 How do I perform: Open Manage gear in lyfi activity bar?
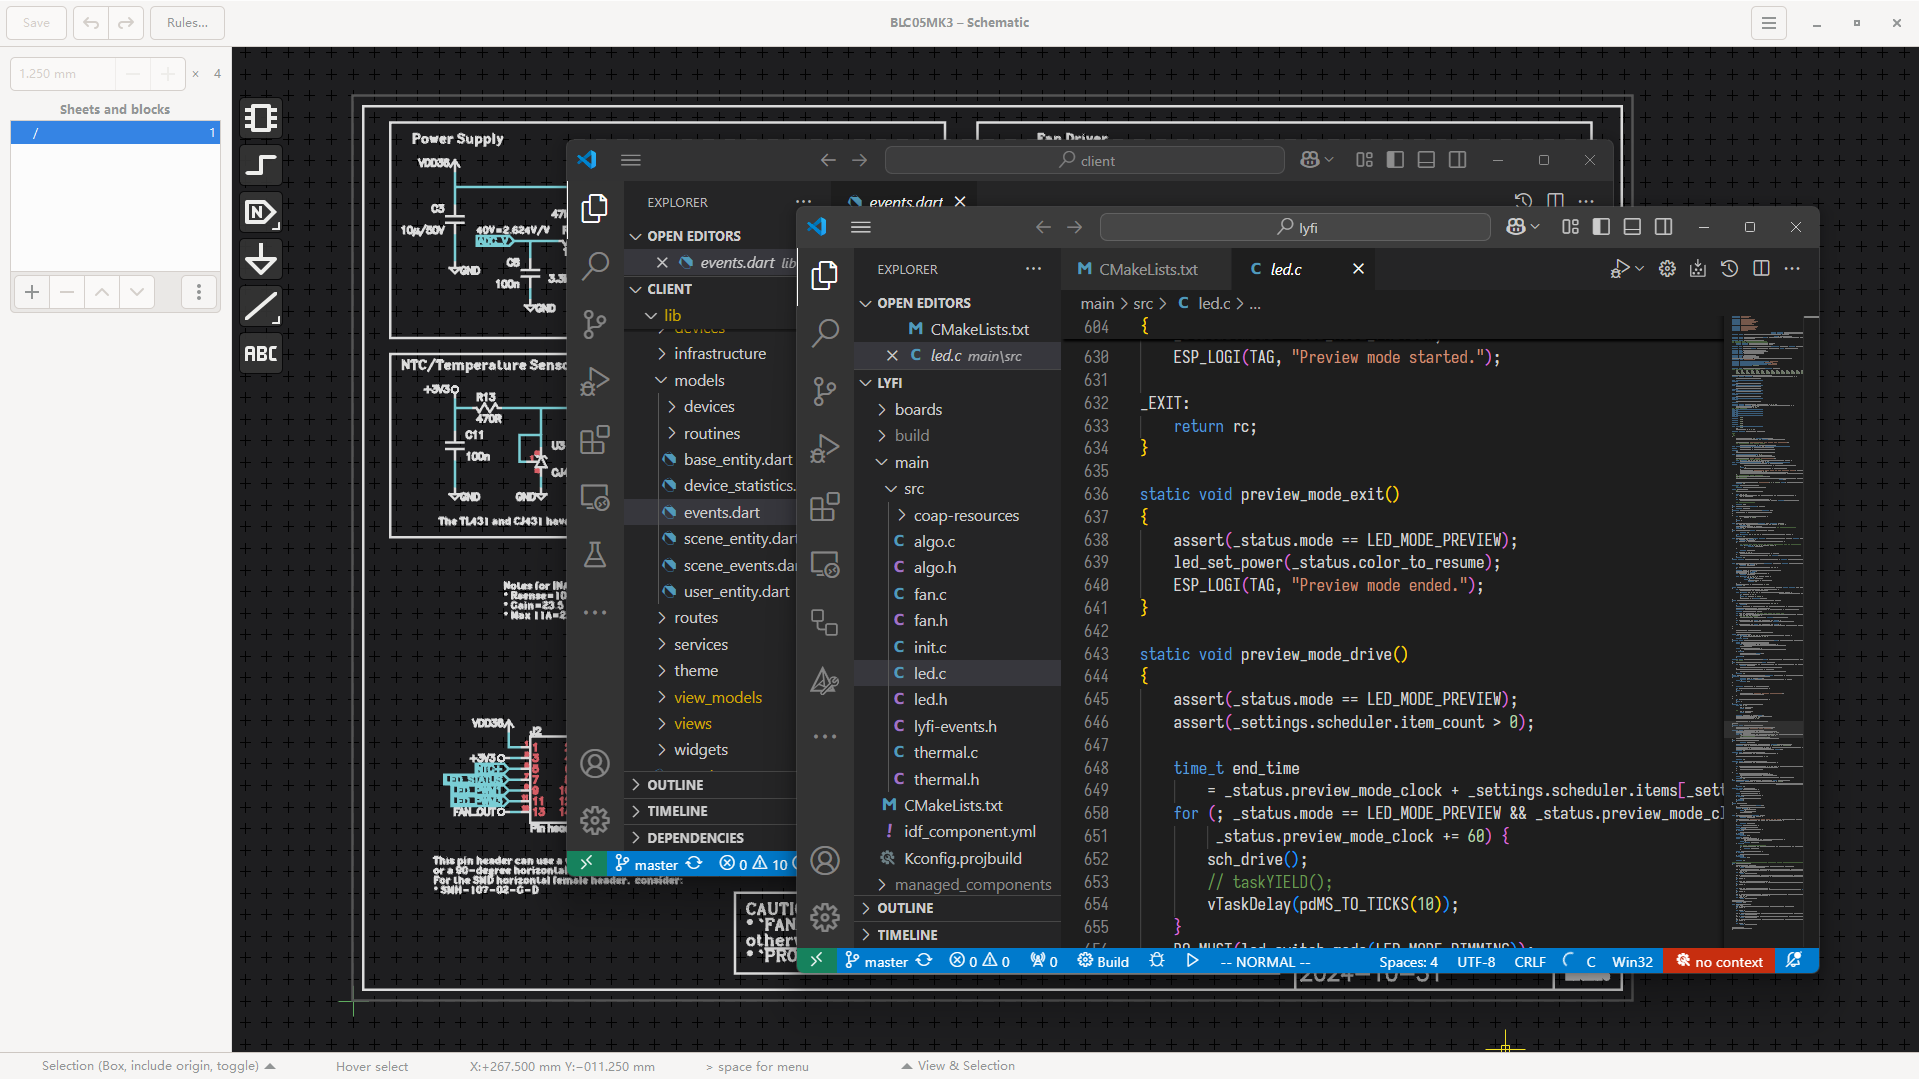(x=825, y=917)
